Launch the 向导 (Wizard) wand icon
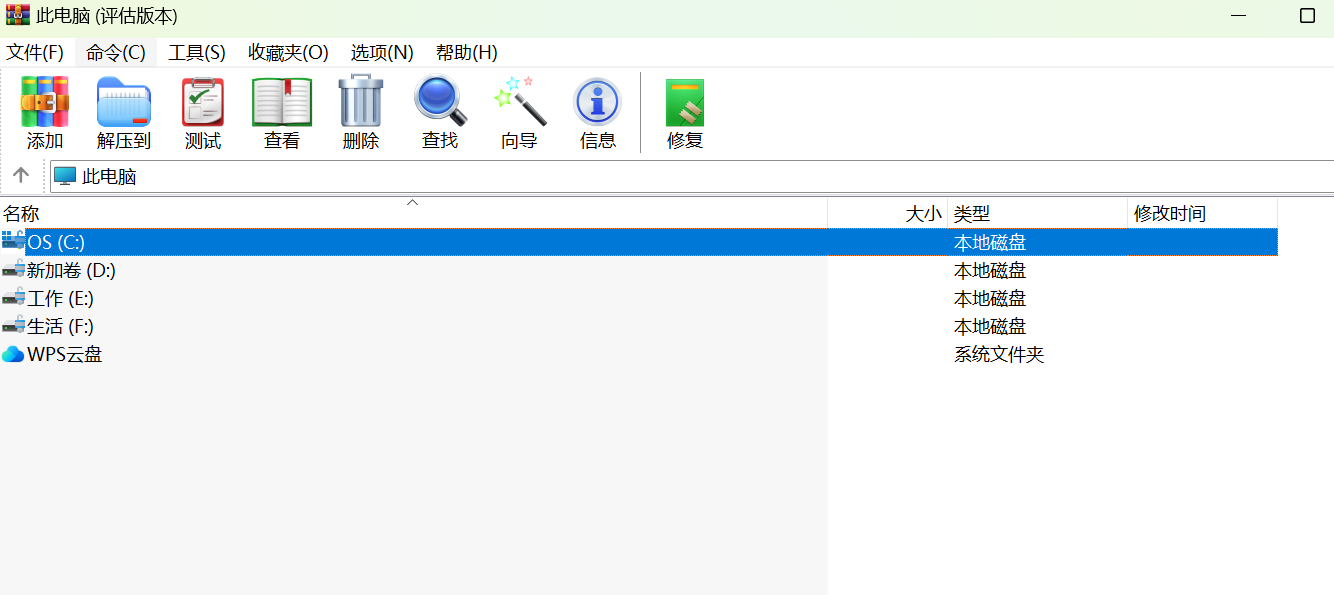Viewport: 1334px width, 595px height. click(x=519, y=101)
